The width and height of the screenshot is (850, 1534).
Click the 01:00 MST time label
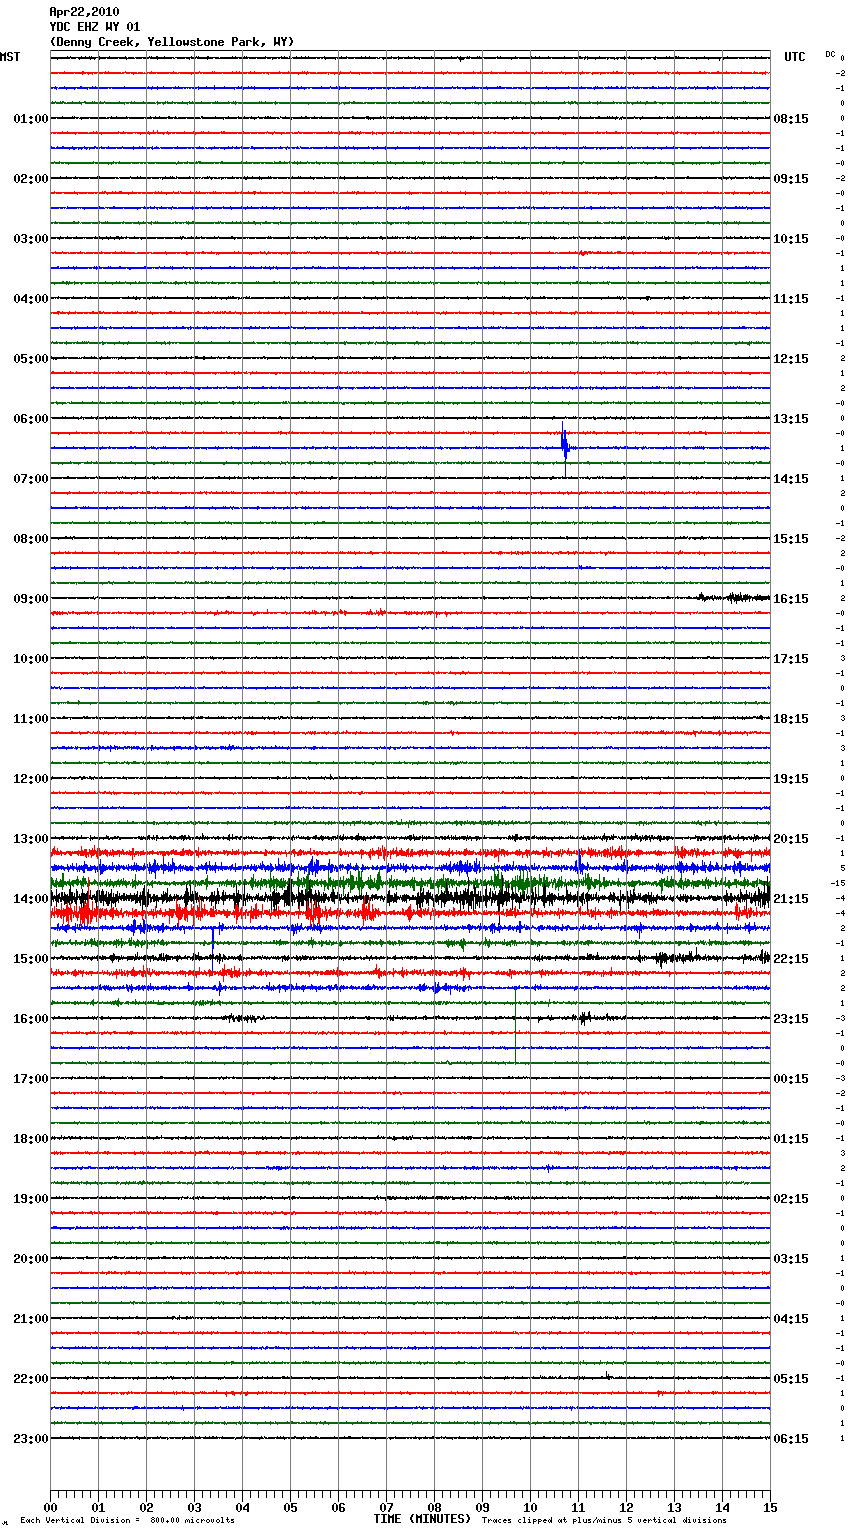tap(30, 119)
